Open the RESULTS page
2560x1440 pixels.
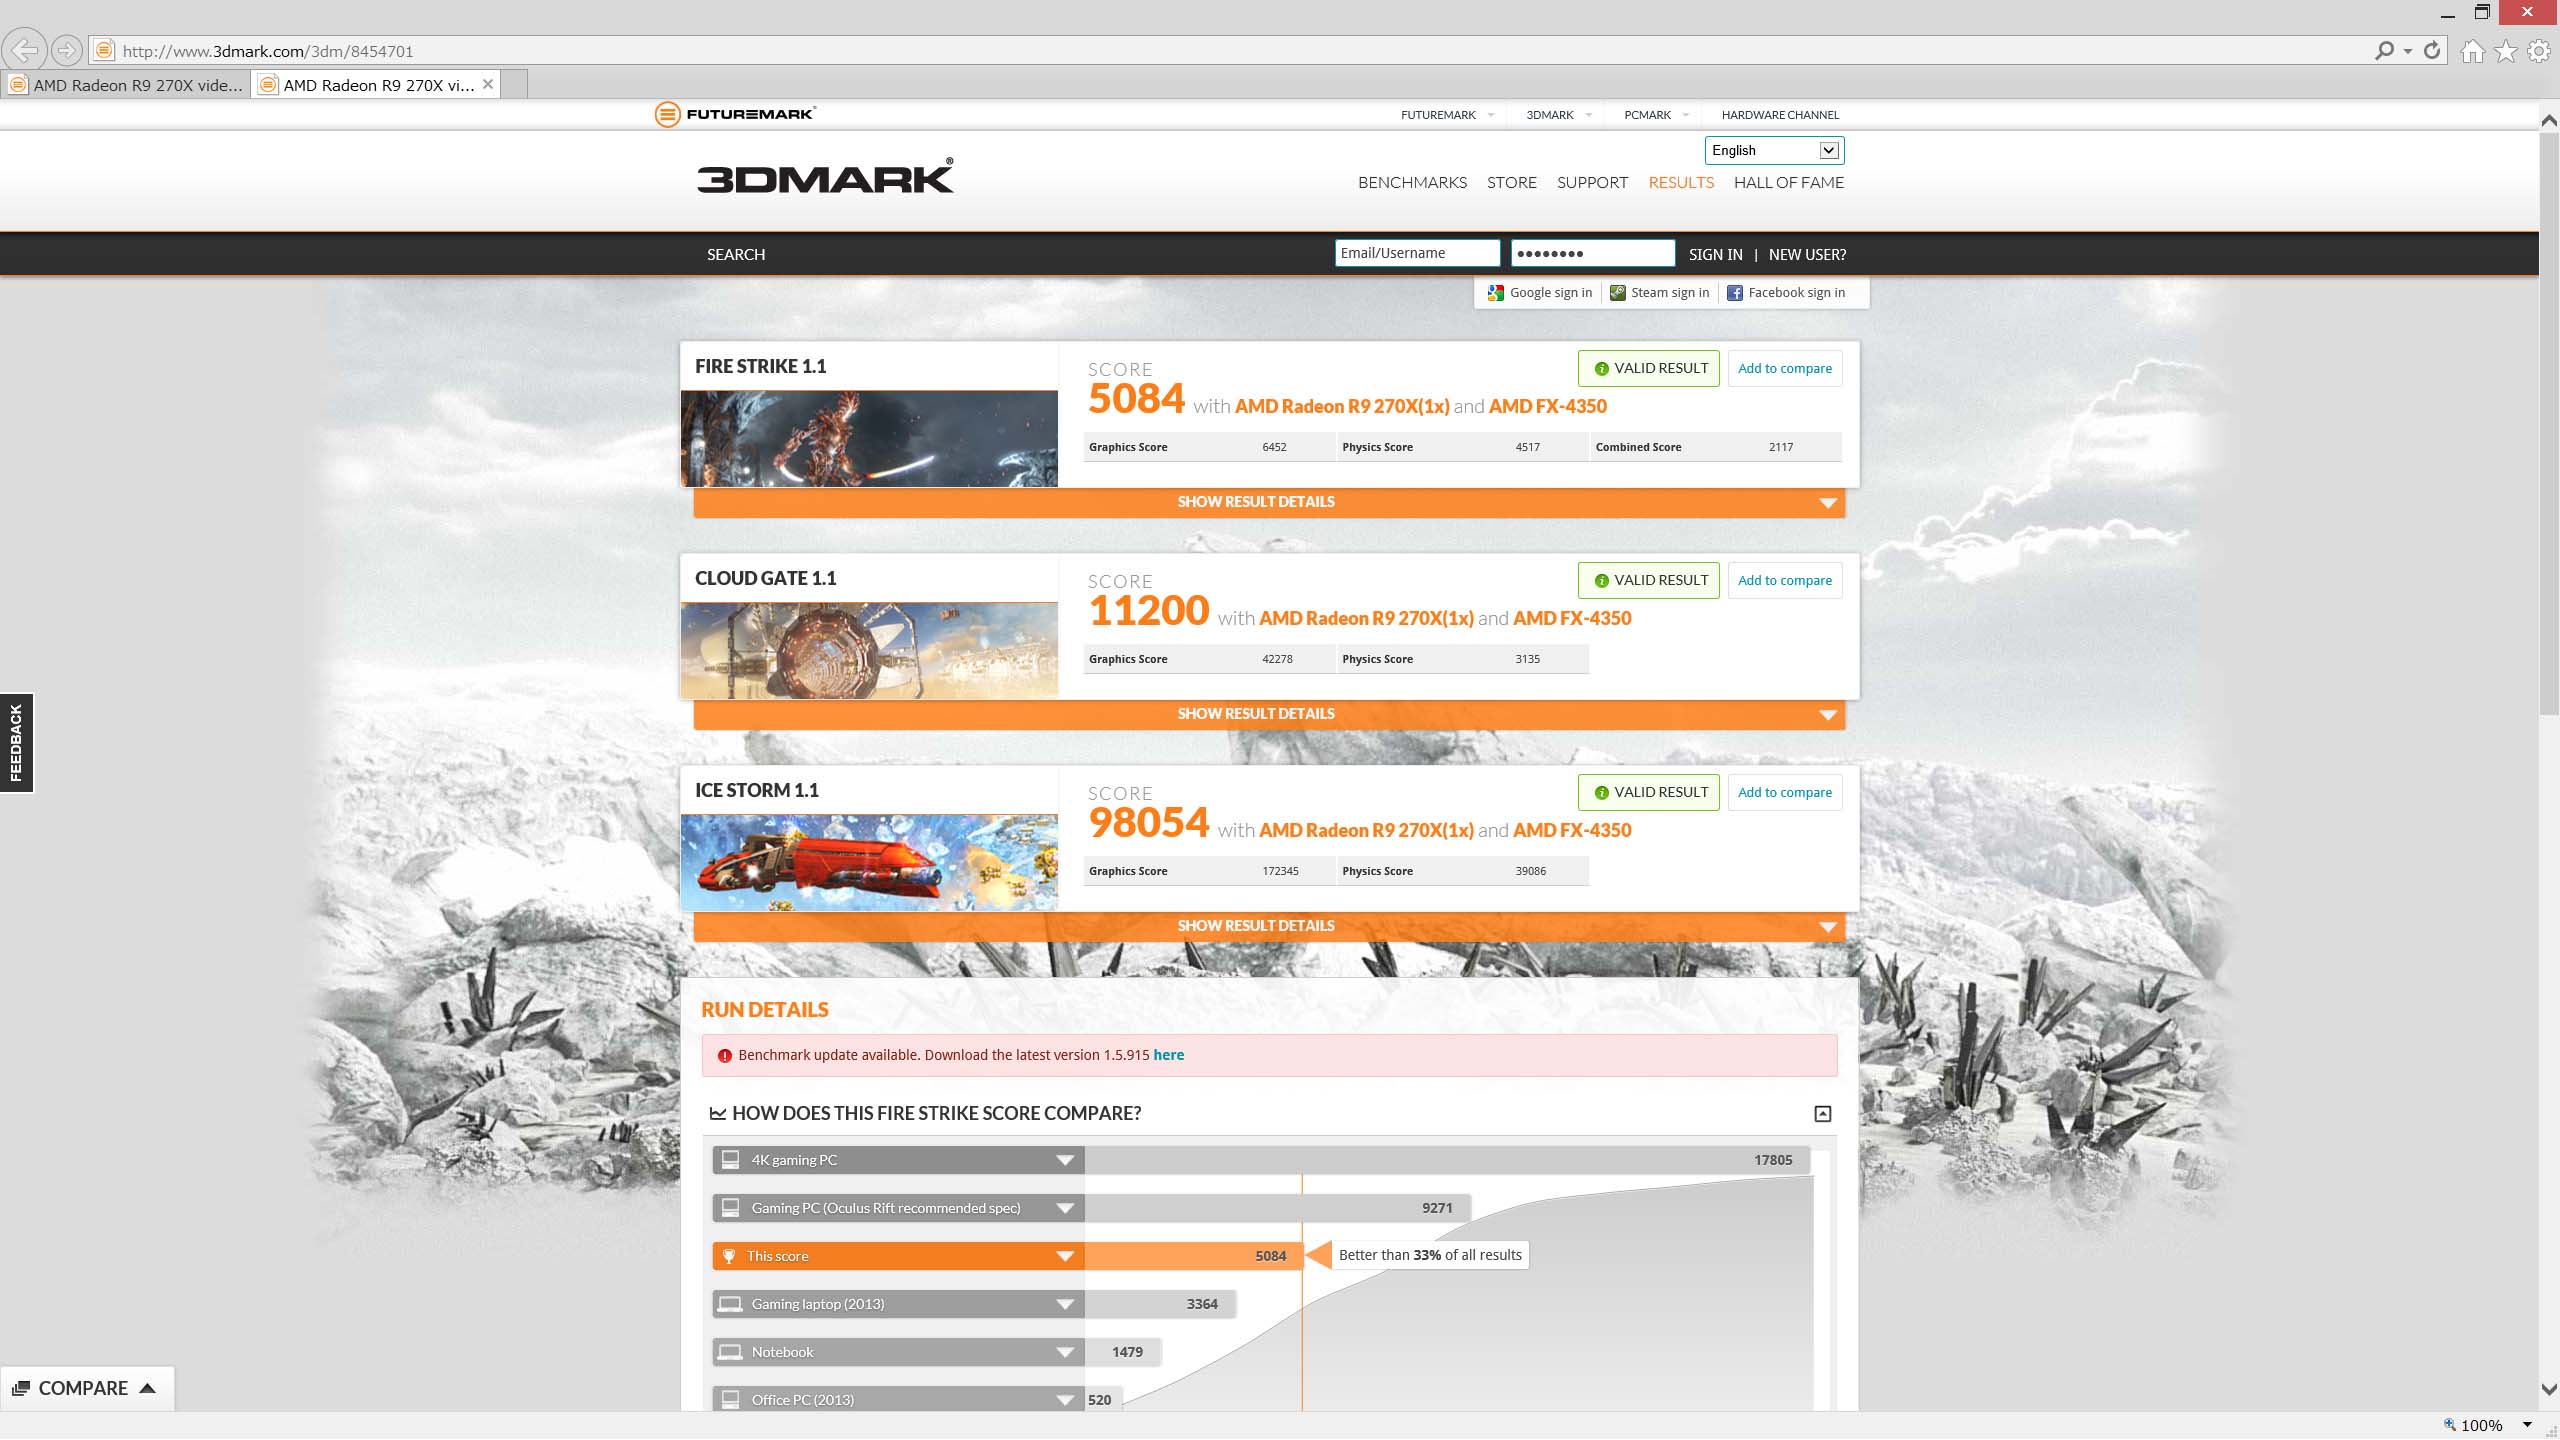[1681, 183]
